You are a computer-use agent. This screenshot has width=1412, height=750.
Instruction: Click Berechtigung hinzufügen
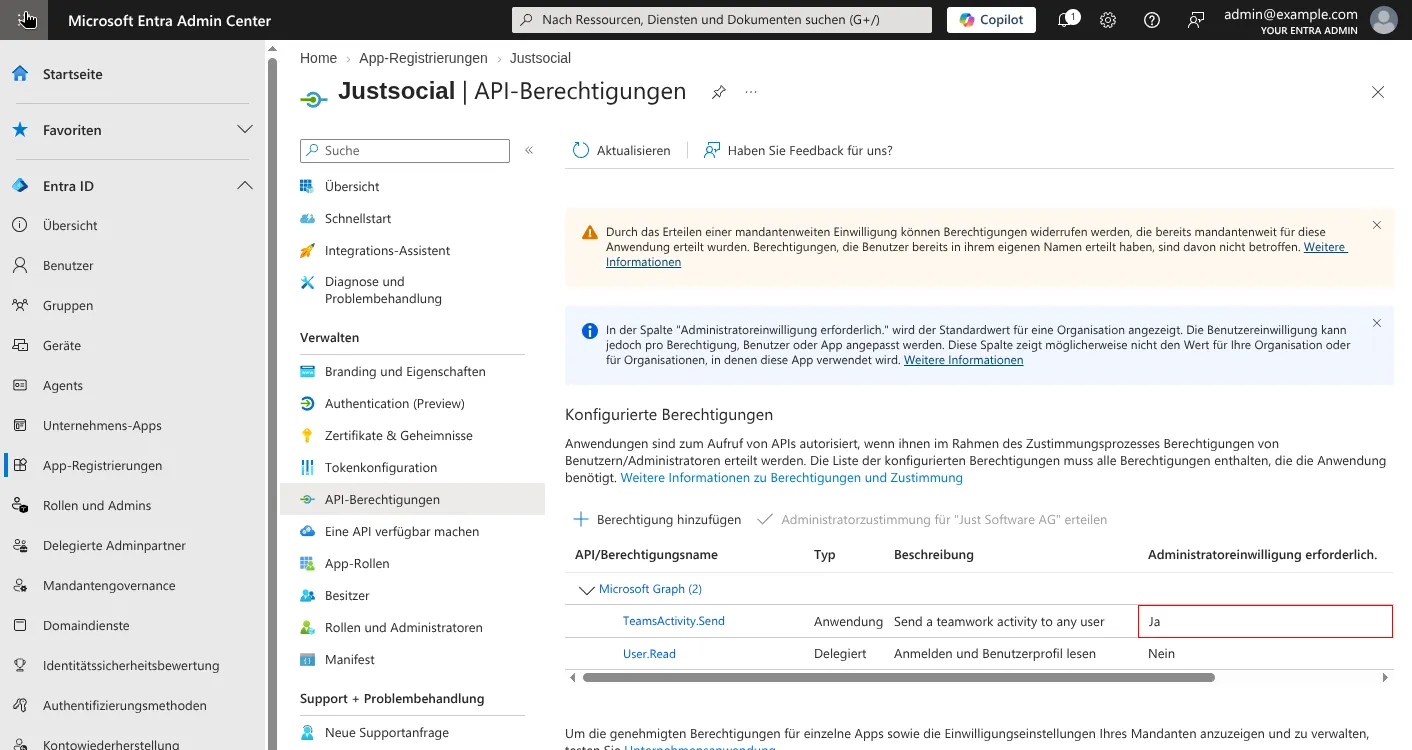click(x=657, y=519)
